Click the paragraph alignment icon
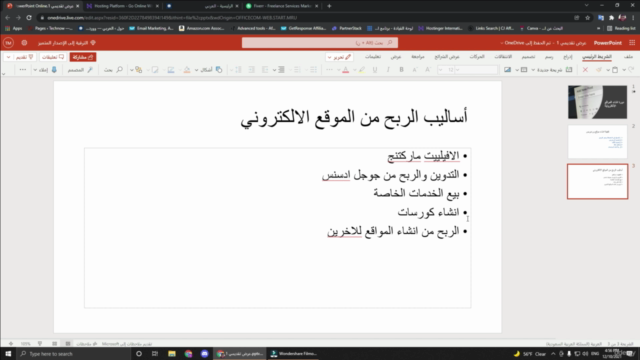Screen dimensions: 640x360 pos(281,70)
